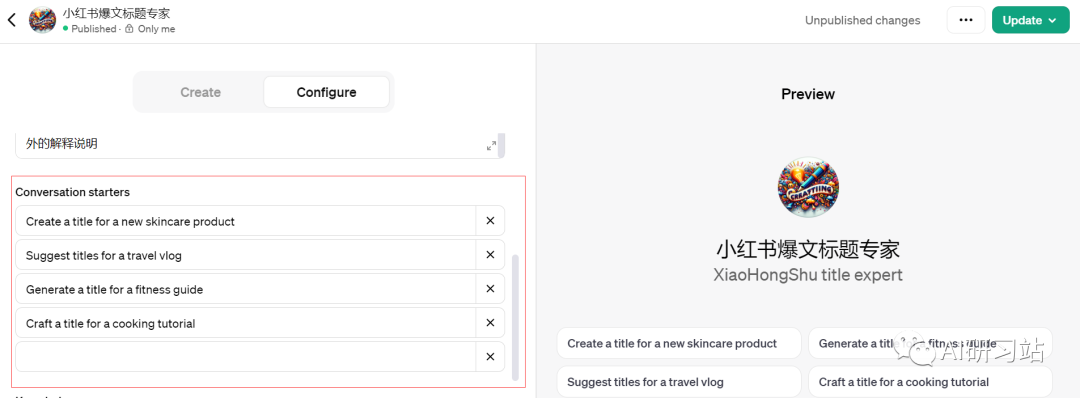This screenshot has width=1080, height=398.
Task: Click the GPT avatar icon in header
Action: click(x=42, y=20)
